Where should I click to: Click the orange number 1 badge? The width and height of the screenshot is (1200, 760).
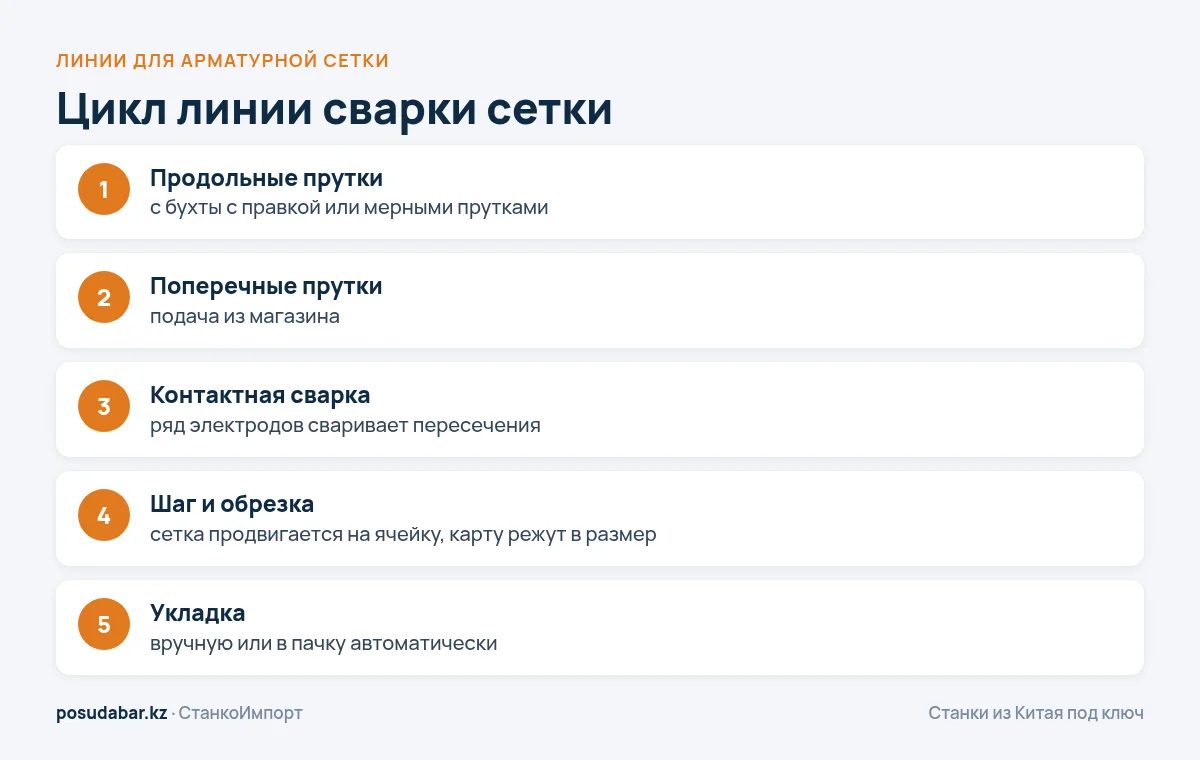point(104,189)
